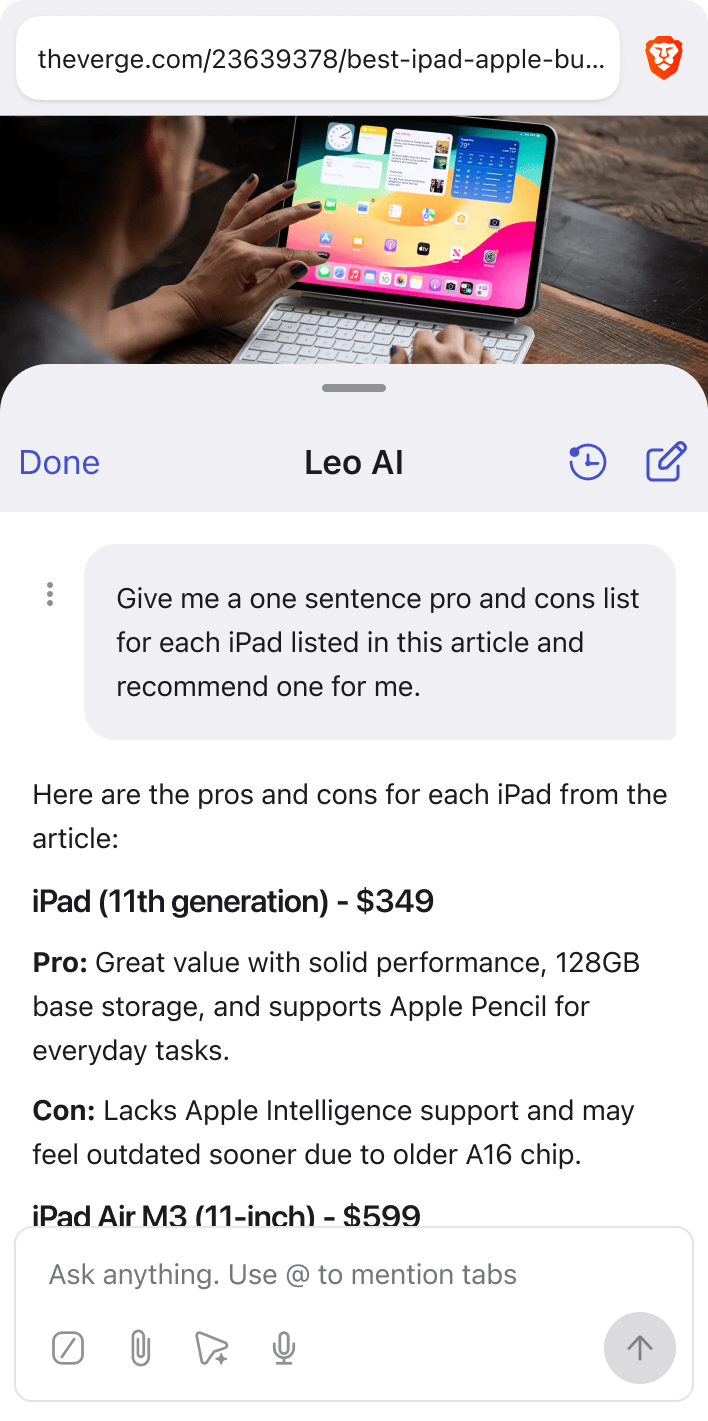Select the bold 'Pro:' label in the response
Image resolution: width=708 pixels, height=1421 pixels.
[60, 962]
